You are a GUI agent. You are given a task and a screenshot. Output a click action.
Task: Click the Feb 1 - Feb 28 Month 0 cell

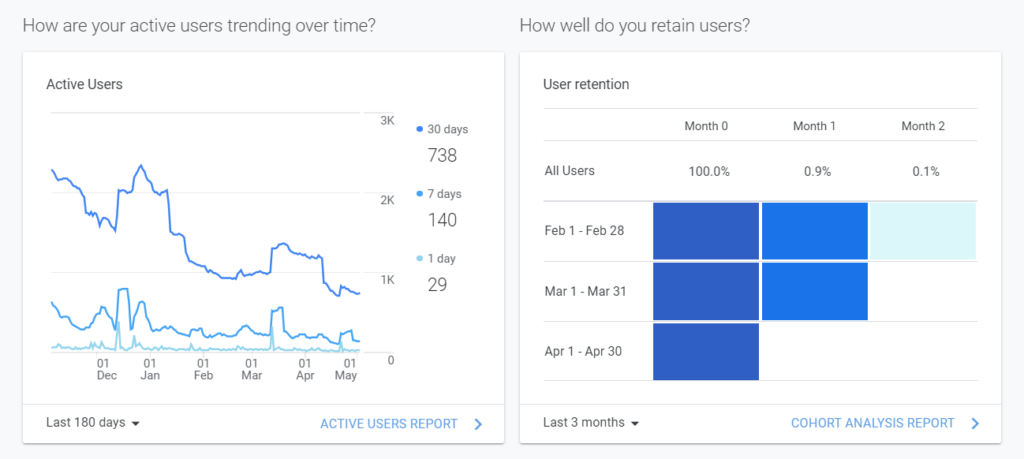[x=706, y=231]
